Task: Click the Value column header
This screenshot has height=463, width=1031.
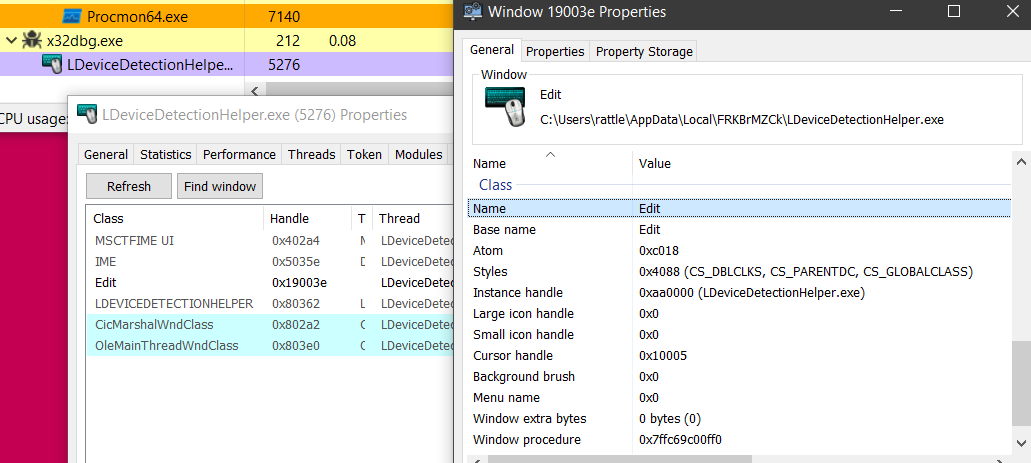Action: pyautogui.click(x=822, y=163)
